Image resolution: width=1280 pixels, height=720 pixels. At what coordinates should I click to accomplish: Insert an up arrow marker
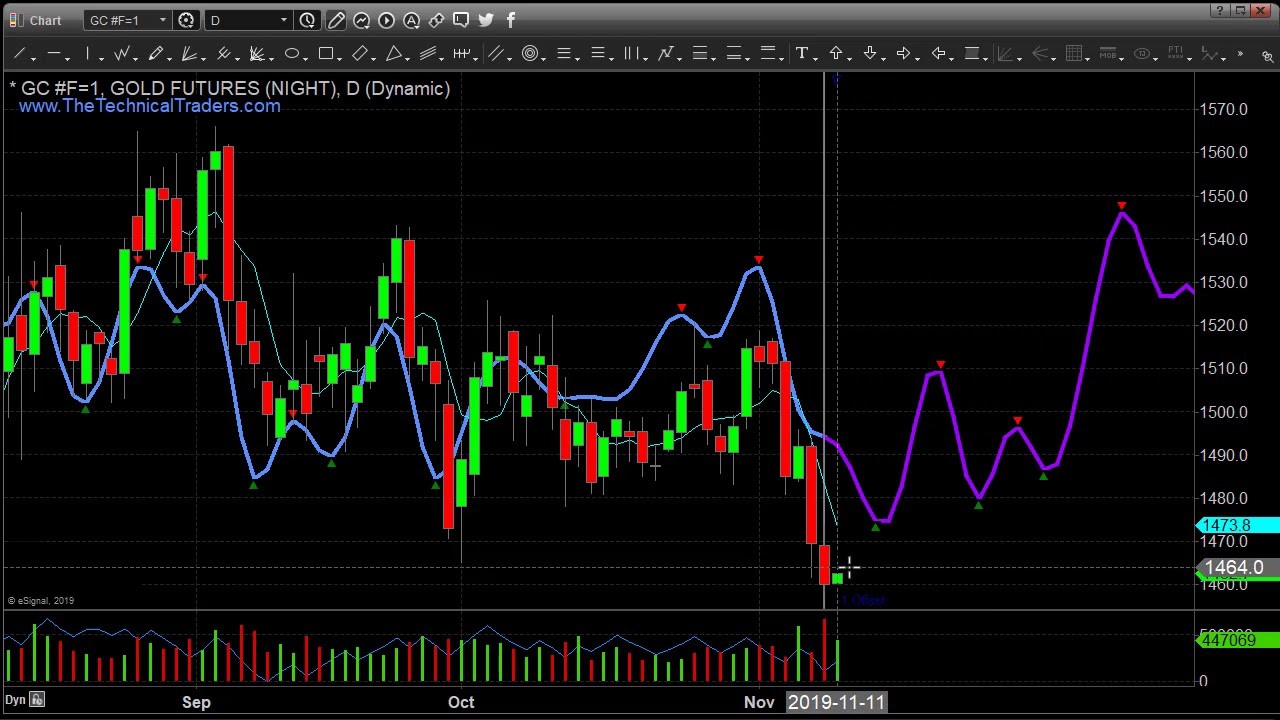(835, 54)
